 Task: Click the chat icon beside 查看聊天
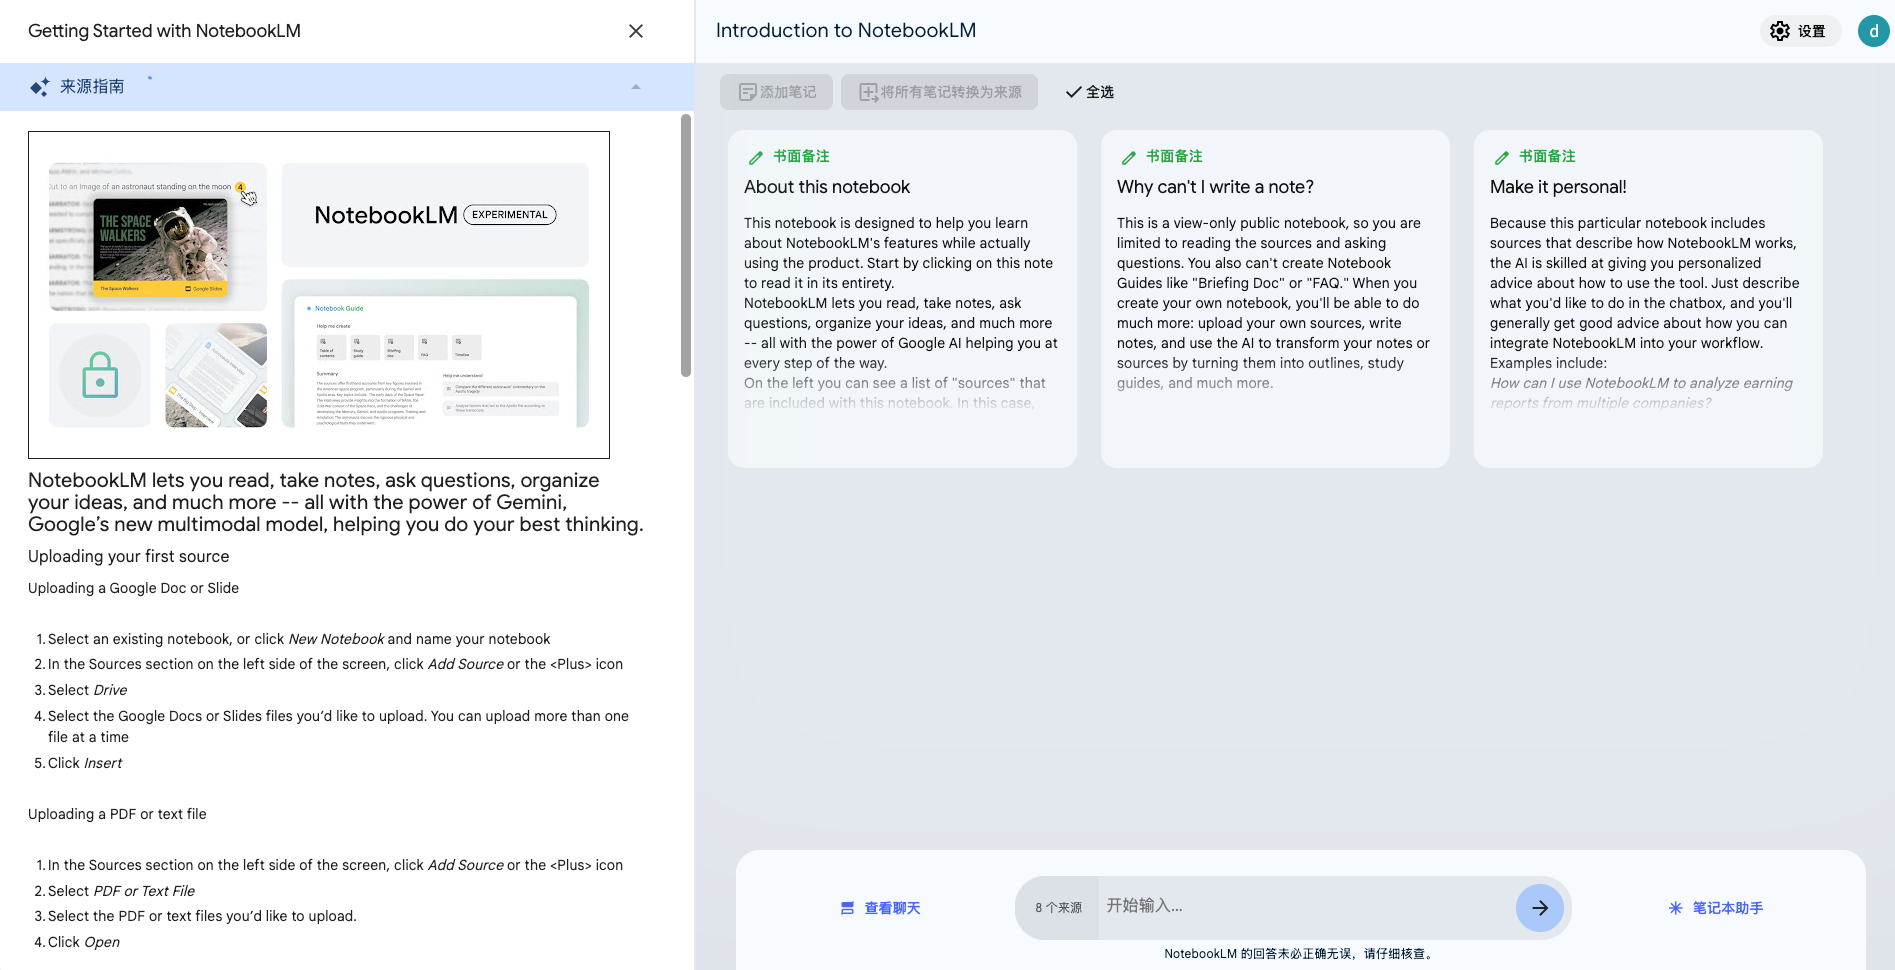coord(847,908)
